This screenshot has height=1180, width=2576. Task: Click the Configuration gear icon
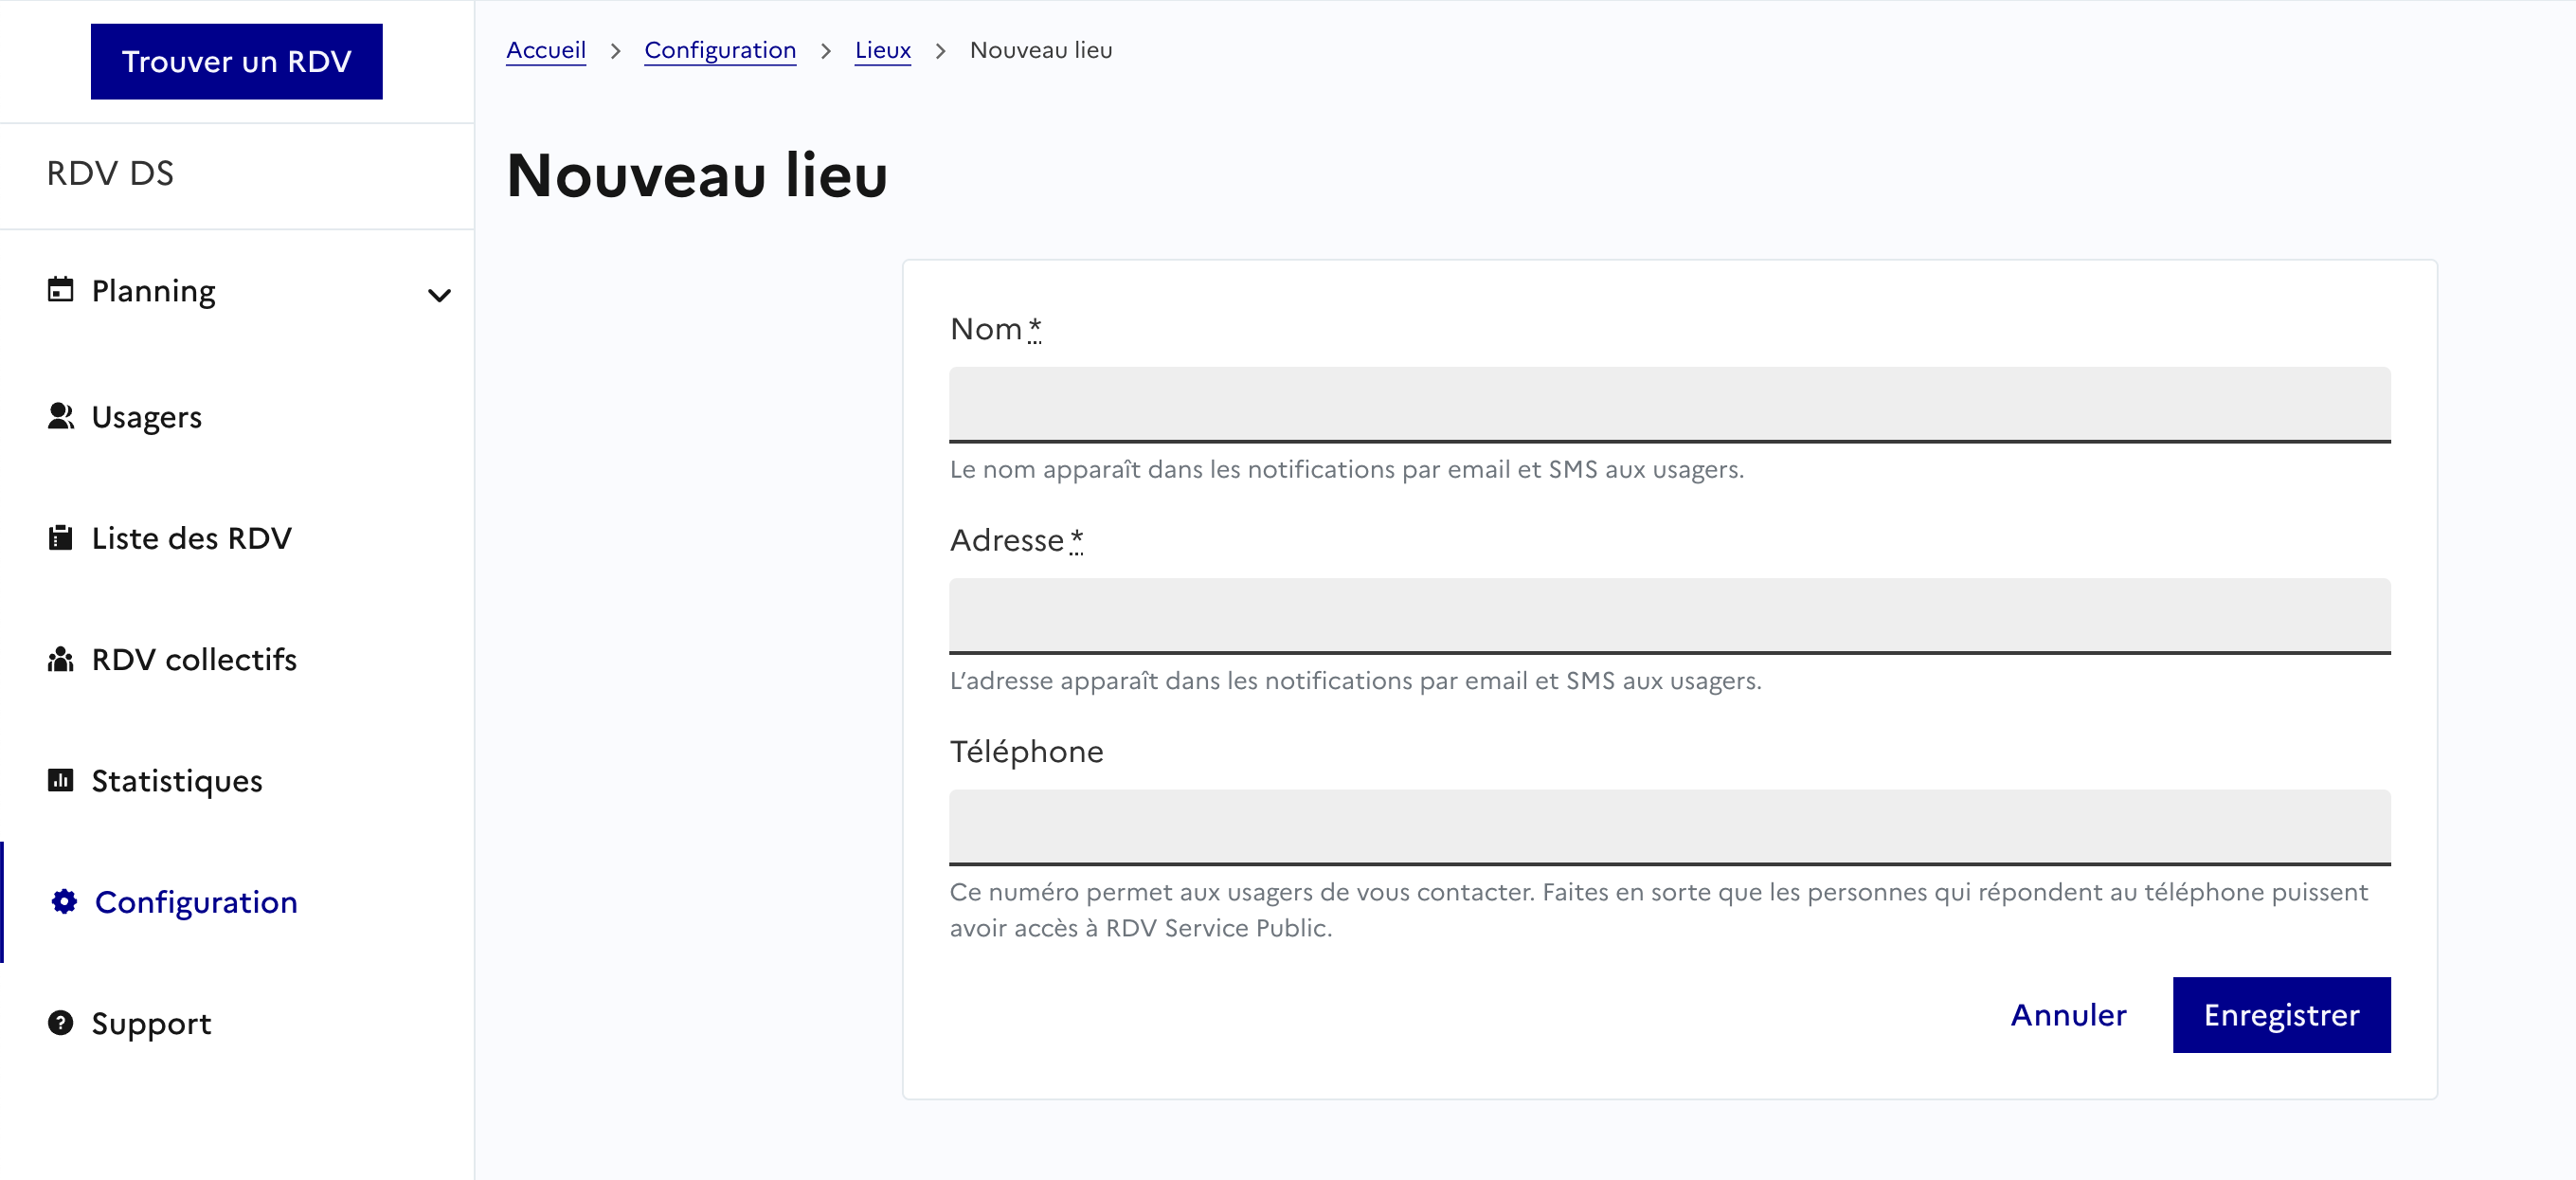64,902
